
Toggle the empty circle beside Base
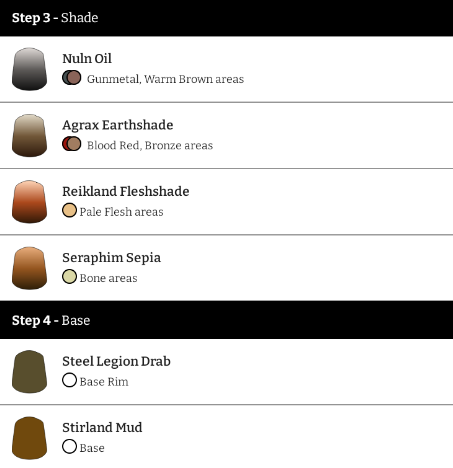69,446
